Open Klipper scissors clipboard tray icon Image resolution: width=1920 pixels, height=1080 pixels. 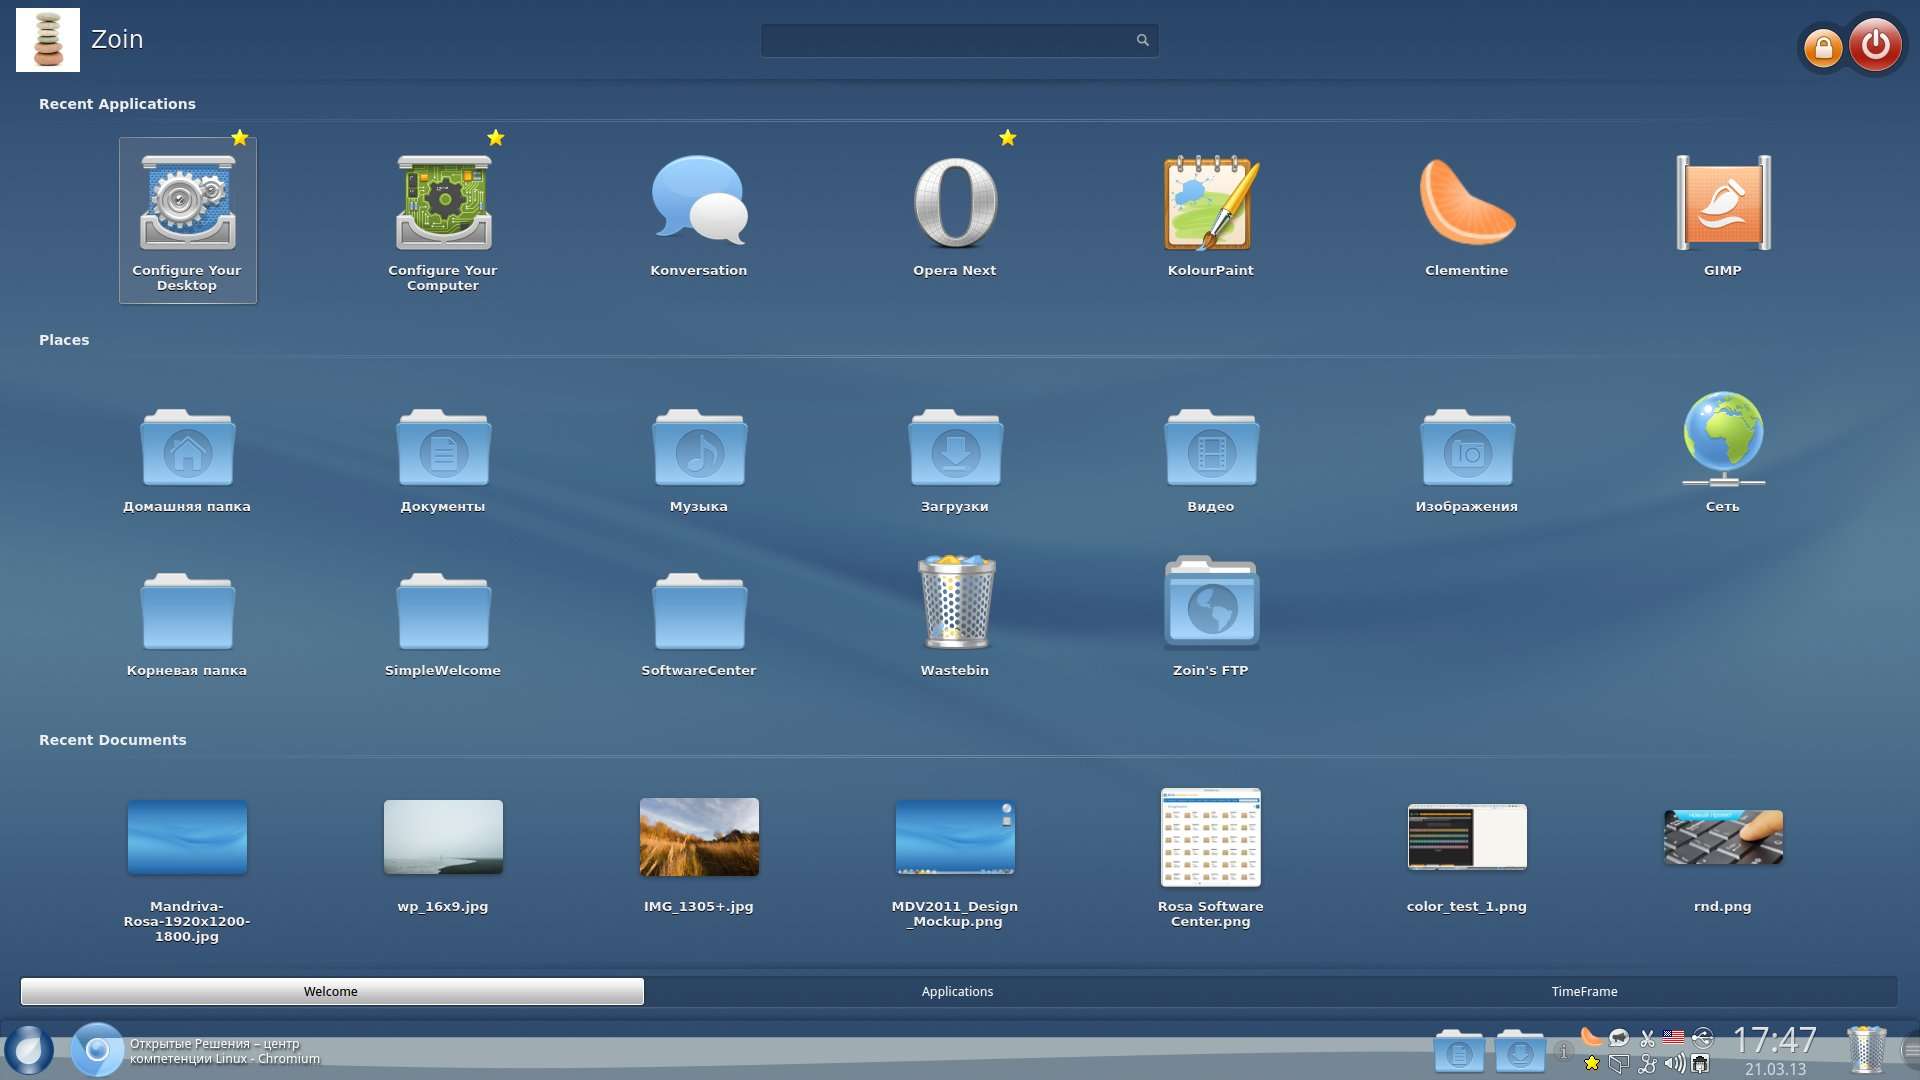[1647, 1037]
